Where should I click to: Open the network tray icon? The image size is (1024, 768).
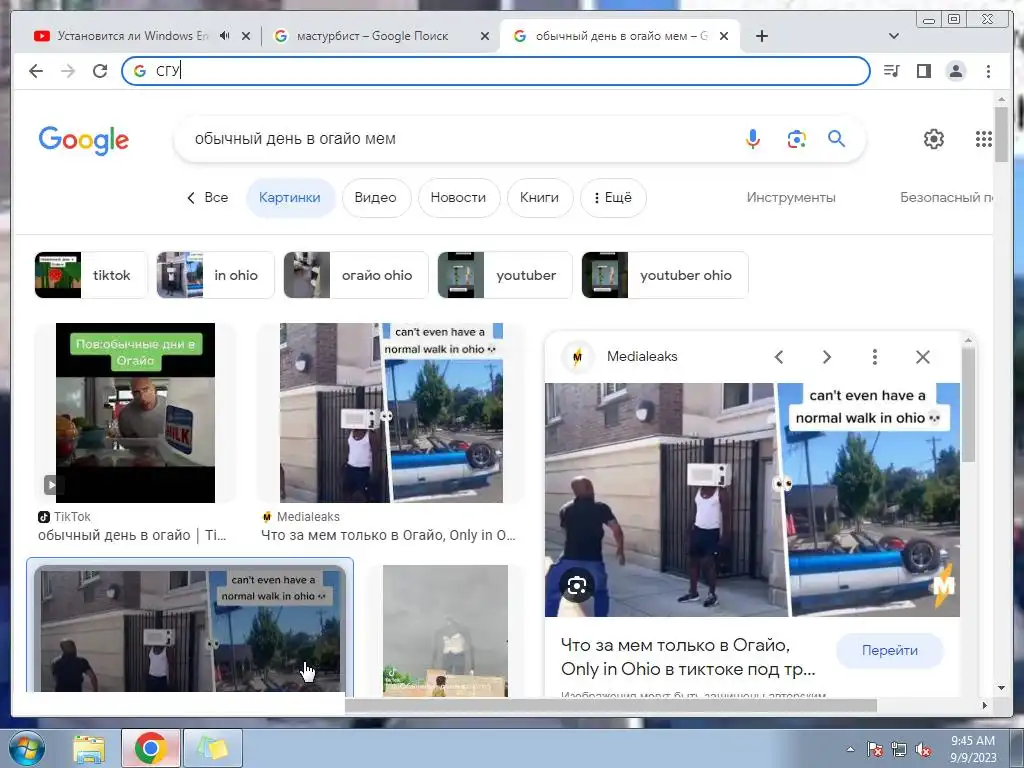pos(899,750)
